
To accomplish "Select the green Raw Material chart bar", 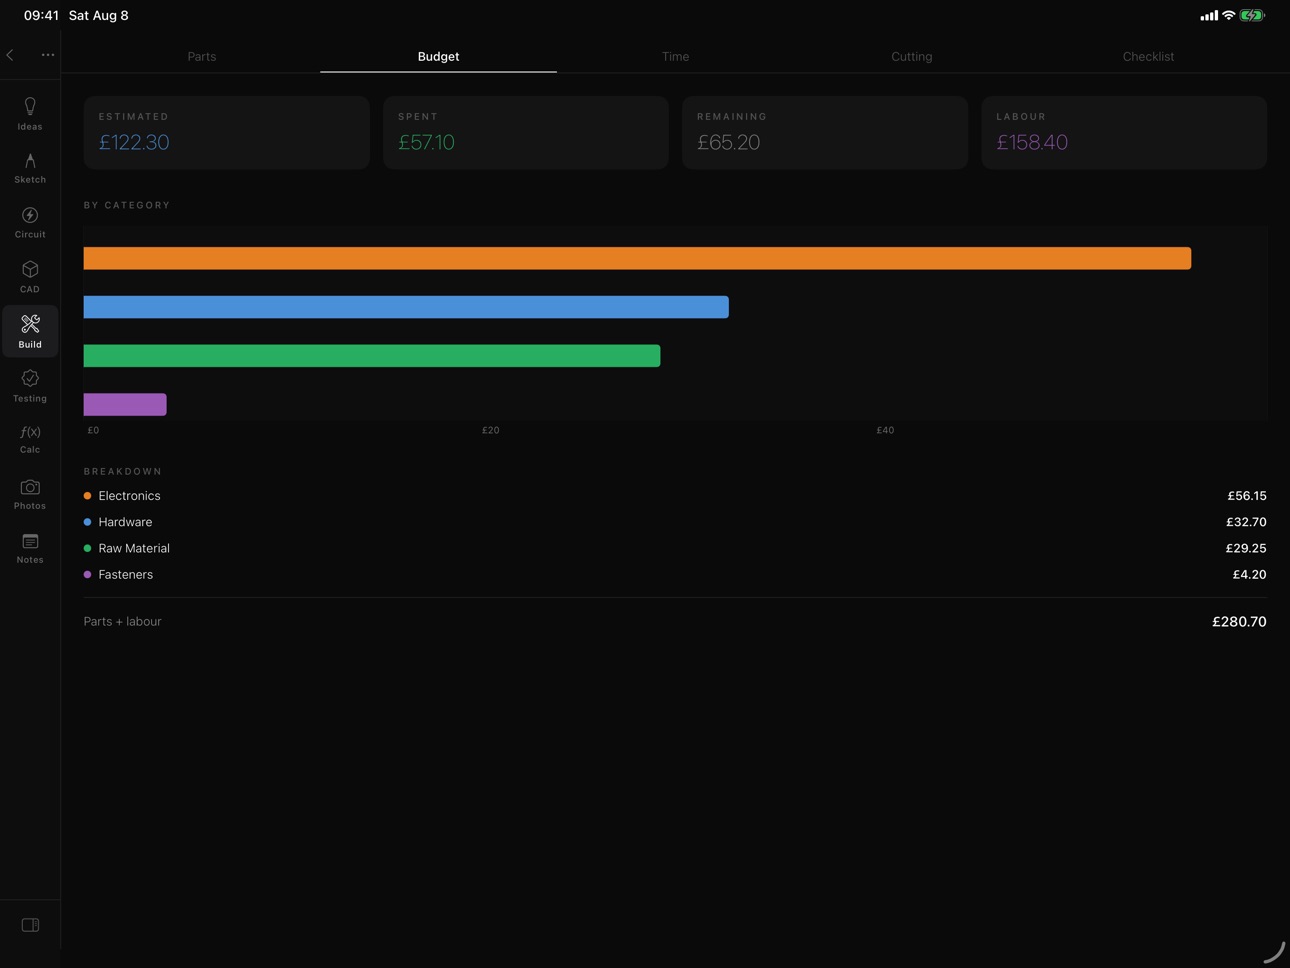I will [x=372, y=355].
